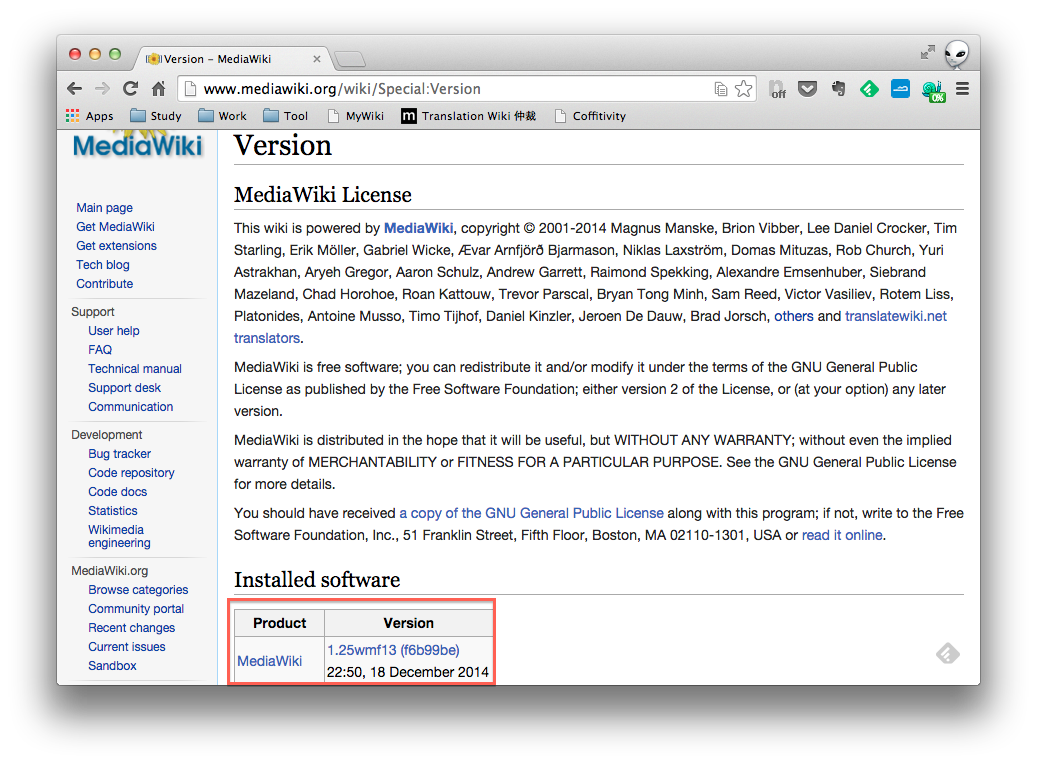The height and width of the screenshot is (764, 1037).
Task: Open the Sandbox link
Action: [112, 665]
